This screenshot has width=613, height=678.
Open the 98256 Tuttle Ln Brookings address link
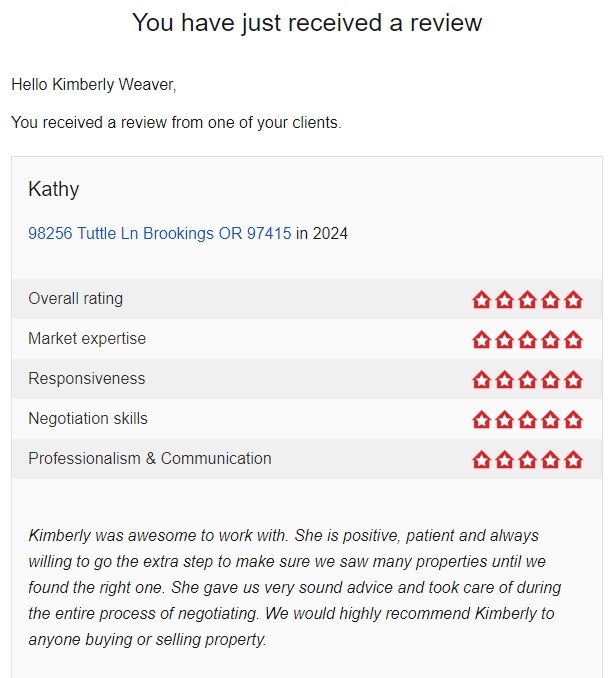[160, 233]
